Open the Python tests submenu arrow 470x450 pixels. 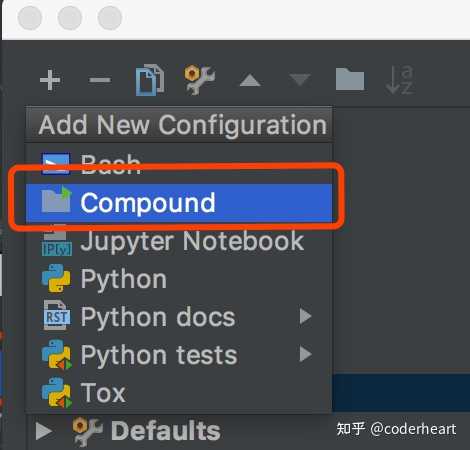tap(305, 354)
